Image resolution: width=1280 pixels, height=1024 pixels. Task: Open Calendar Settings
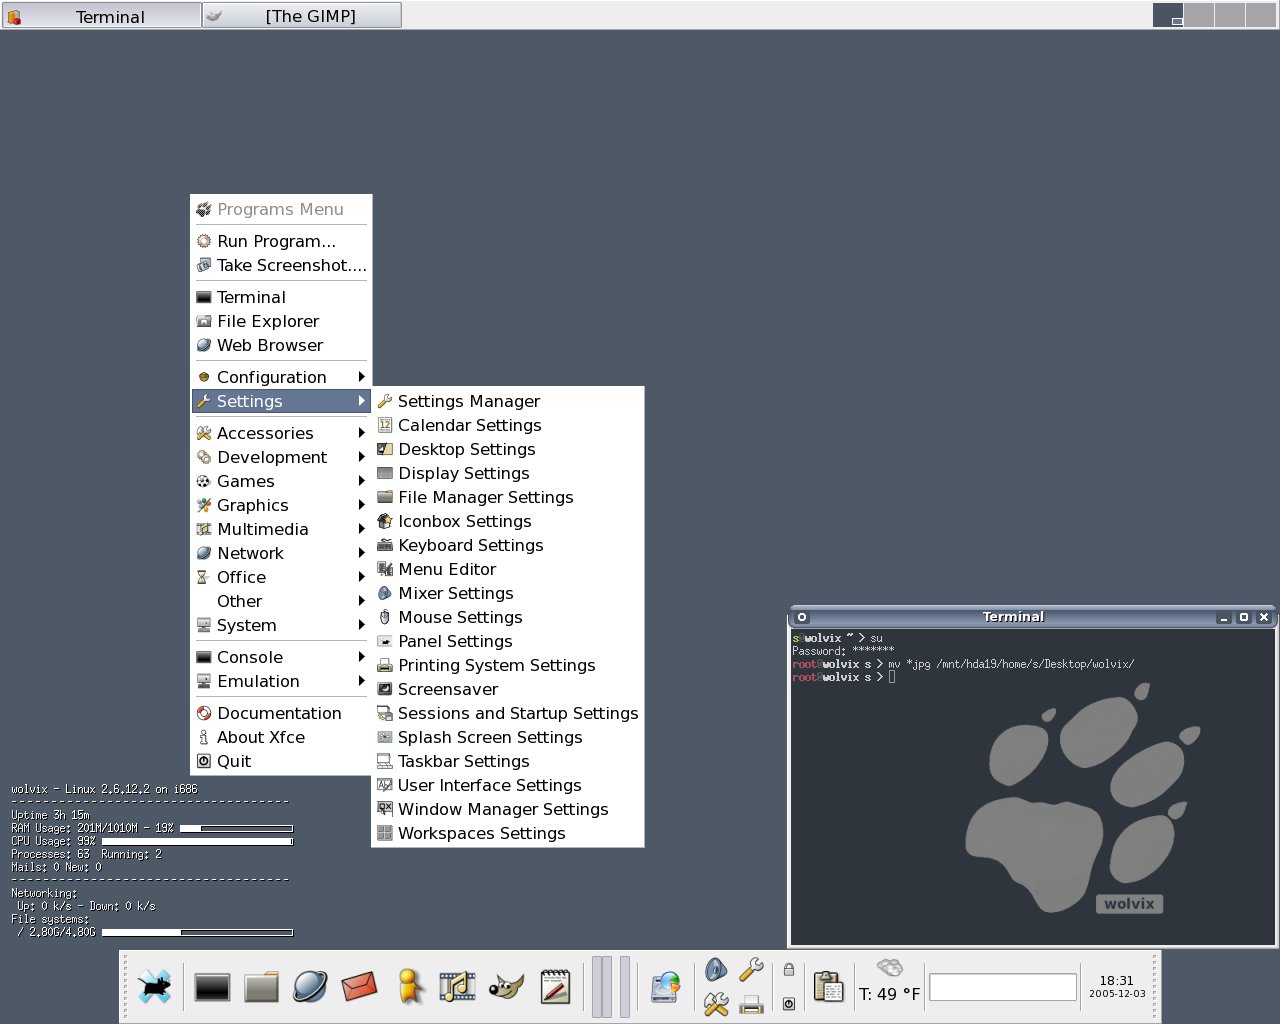click(x=508, y=425)
